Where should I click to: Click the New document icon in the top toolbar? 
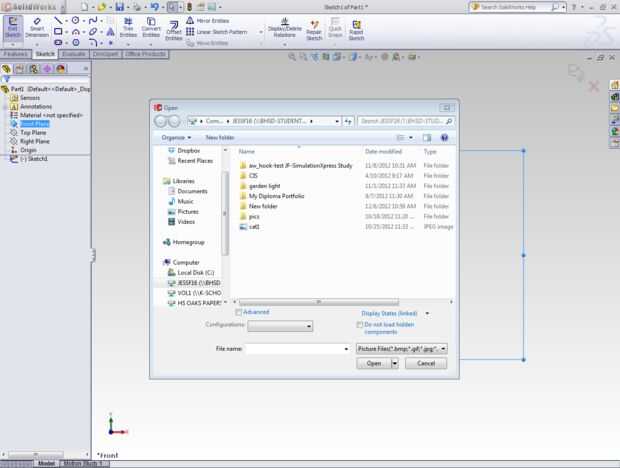click(84, 7)
